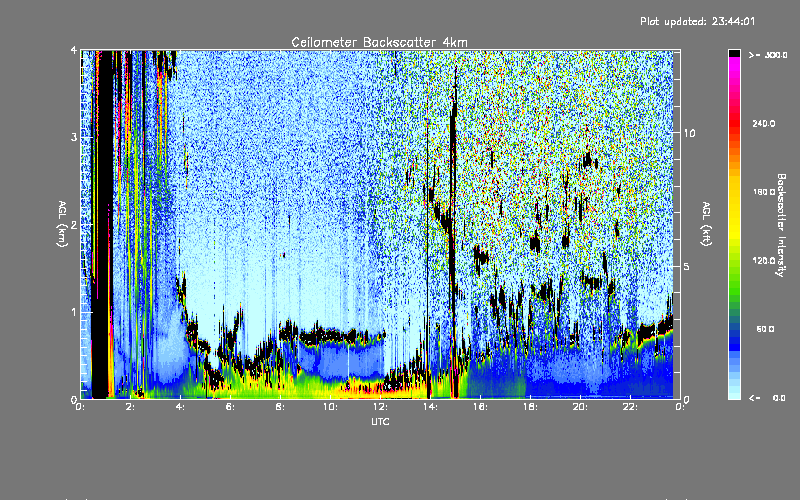Click the "6:" UTC time tick
The image size is (800, 500).
click(231, 407)
